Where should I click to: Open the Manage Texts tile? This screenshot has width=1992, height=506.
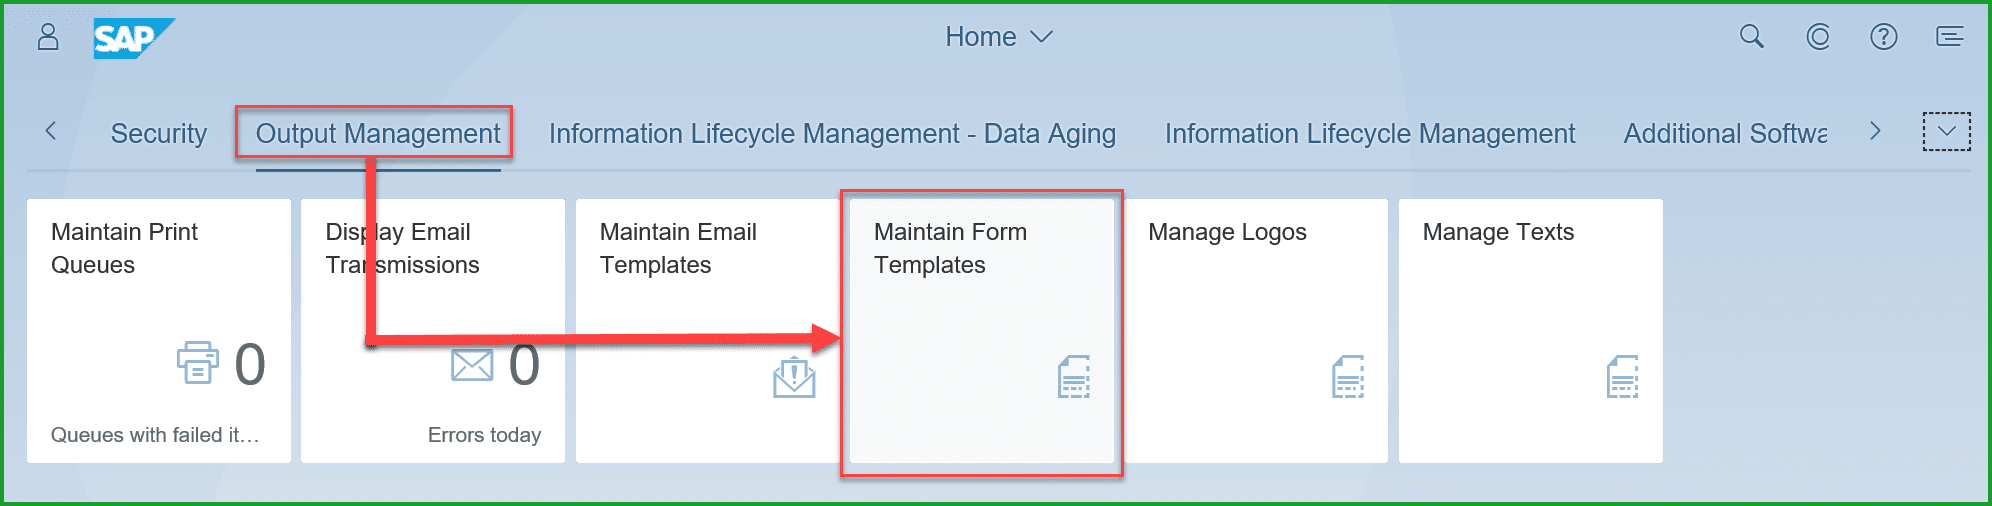coord(1530,330)
